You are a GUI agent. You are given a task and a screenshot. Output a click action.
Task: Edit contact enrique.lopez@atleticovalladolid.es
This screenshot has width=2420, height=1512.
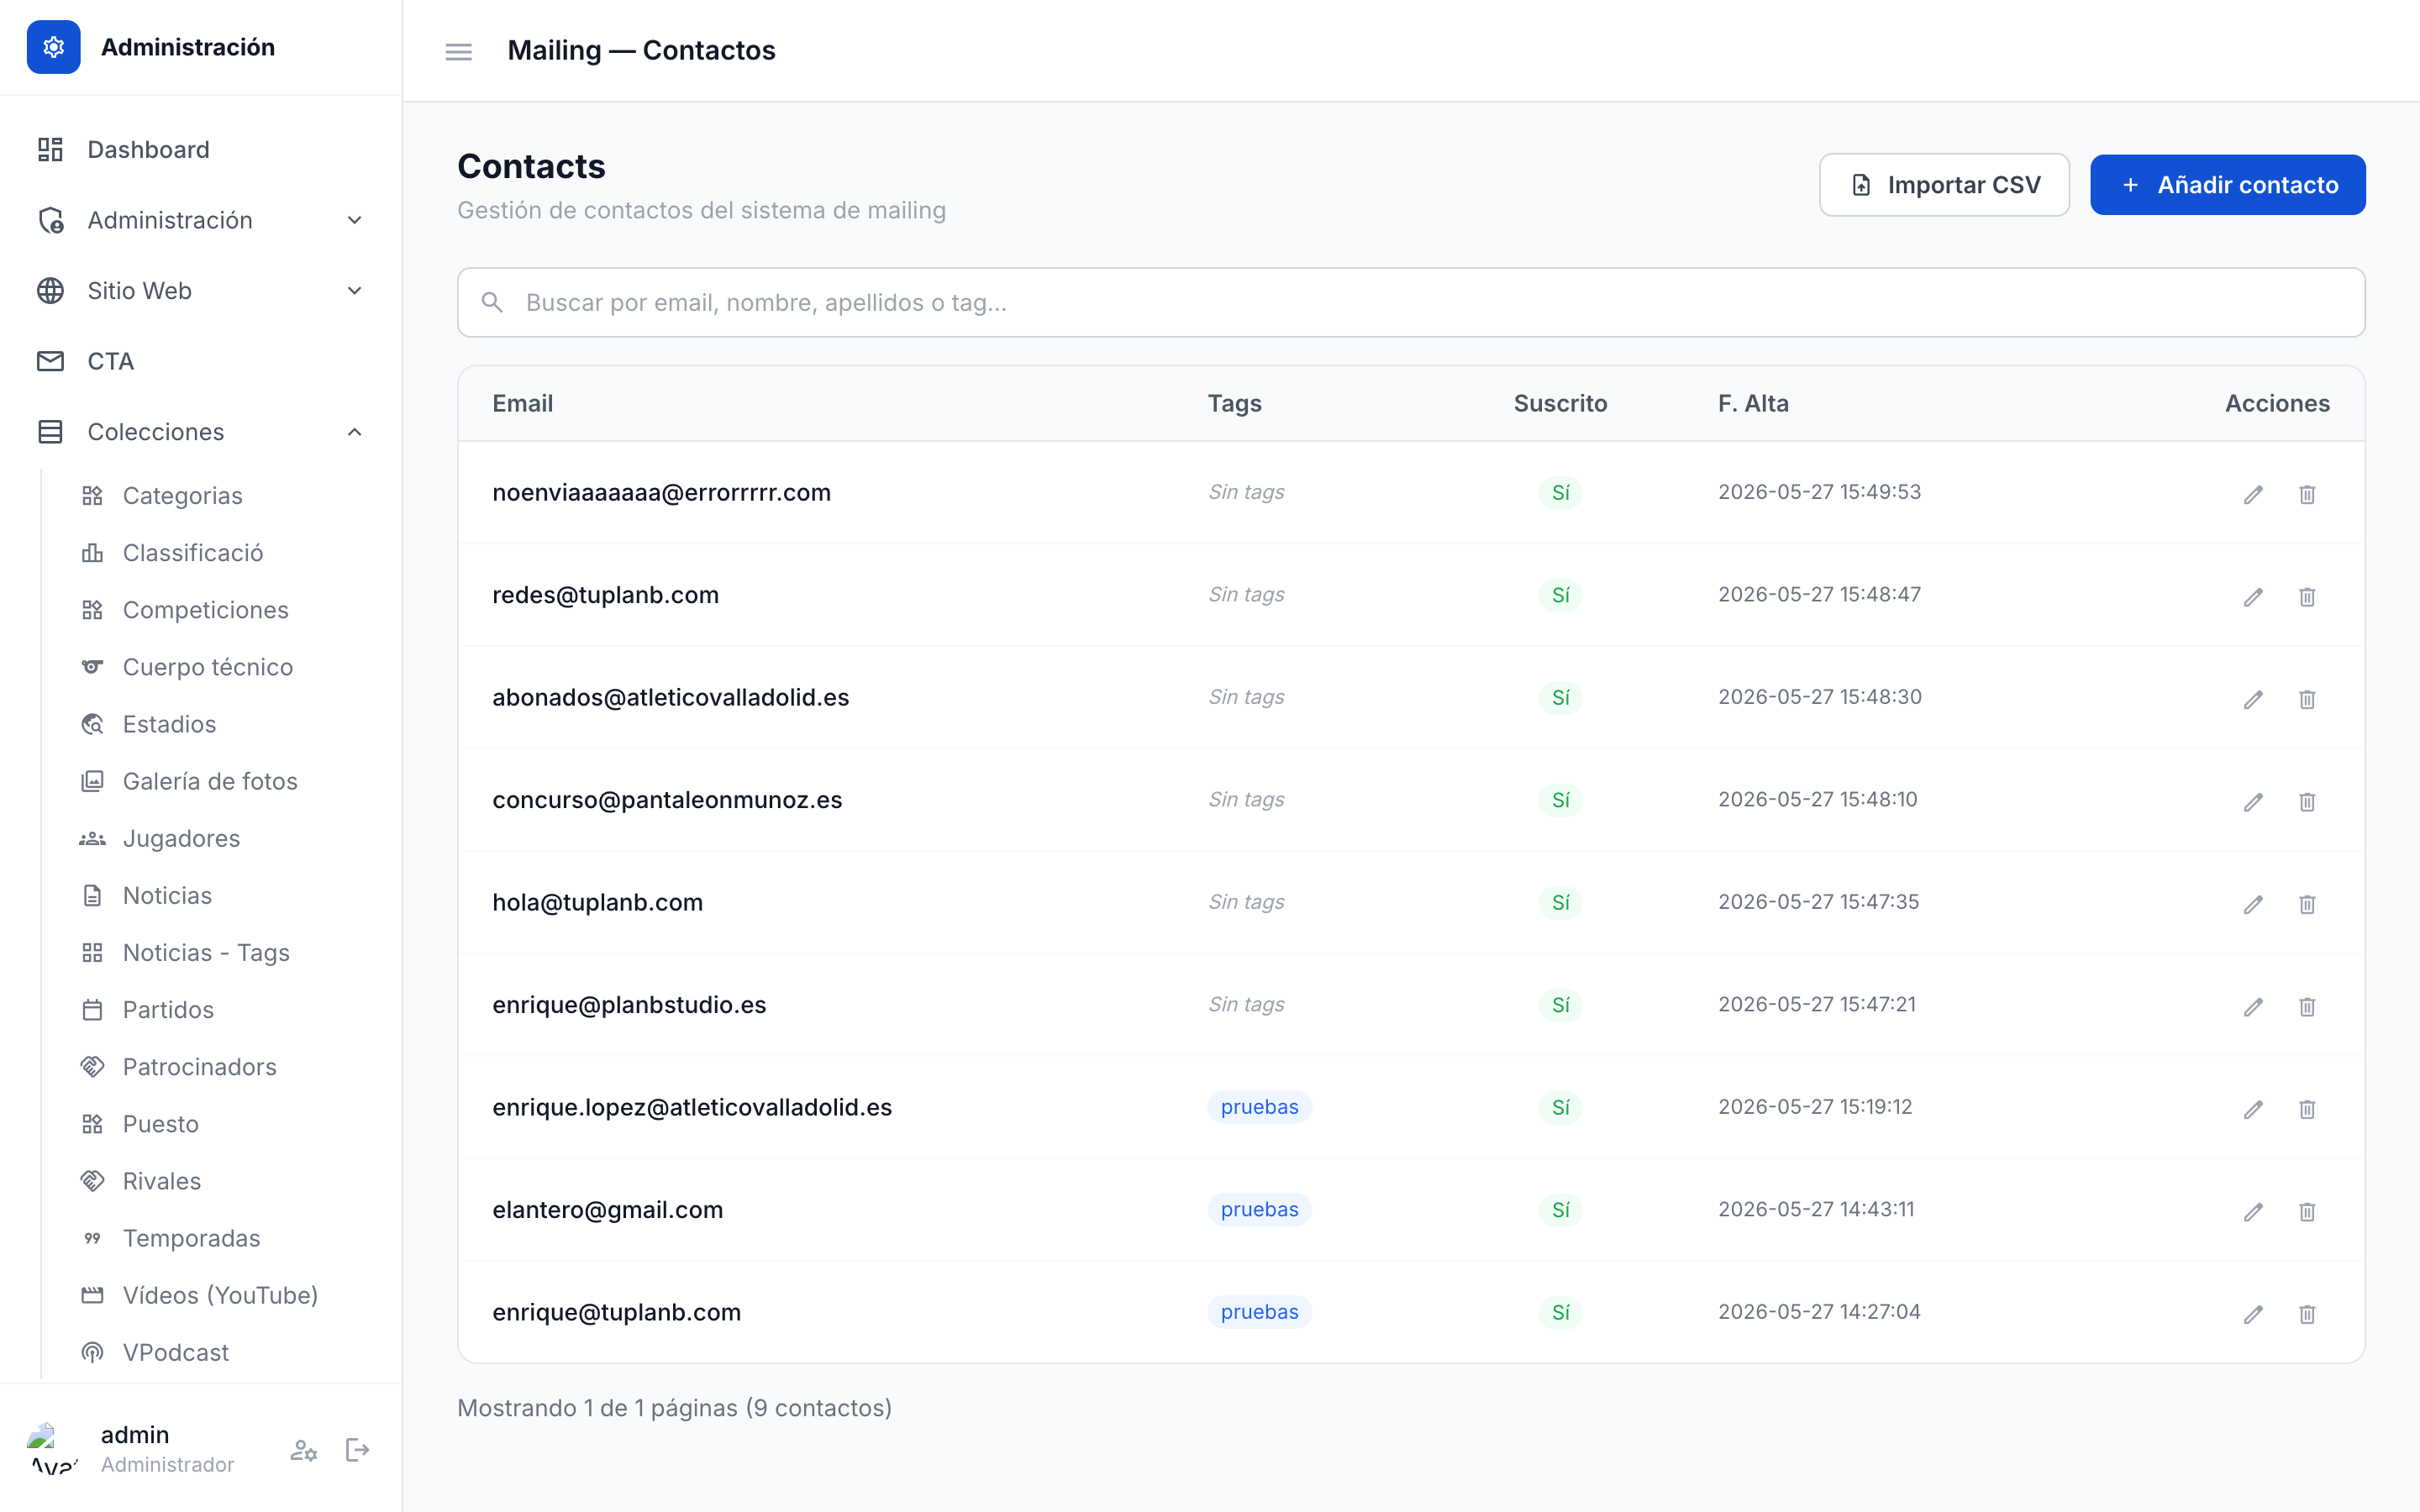click(2253, 1109)
